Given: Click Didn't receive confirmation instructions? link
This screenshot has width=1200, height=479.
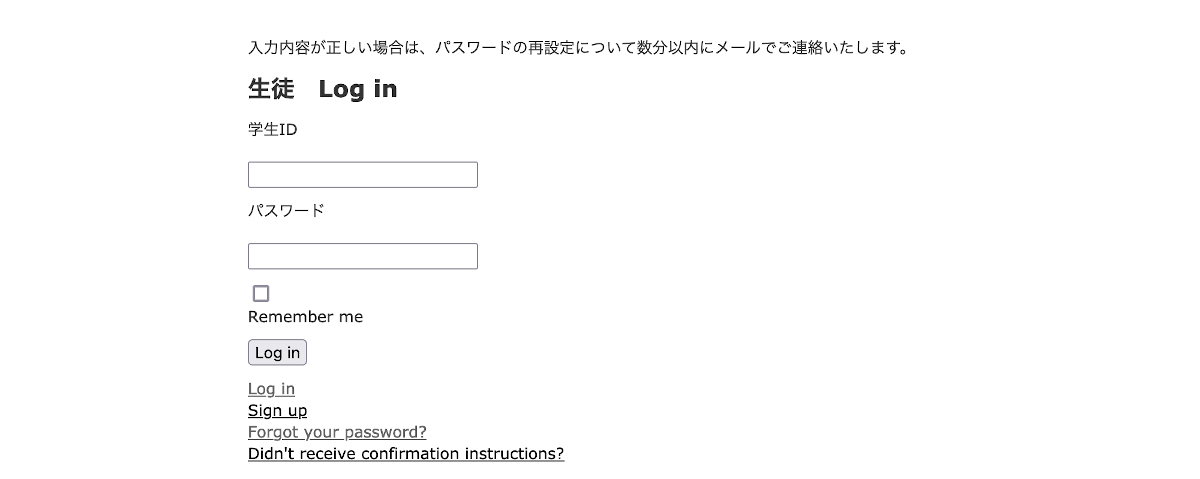Looking at the screenshot, I should 405,454.
